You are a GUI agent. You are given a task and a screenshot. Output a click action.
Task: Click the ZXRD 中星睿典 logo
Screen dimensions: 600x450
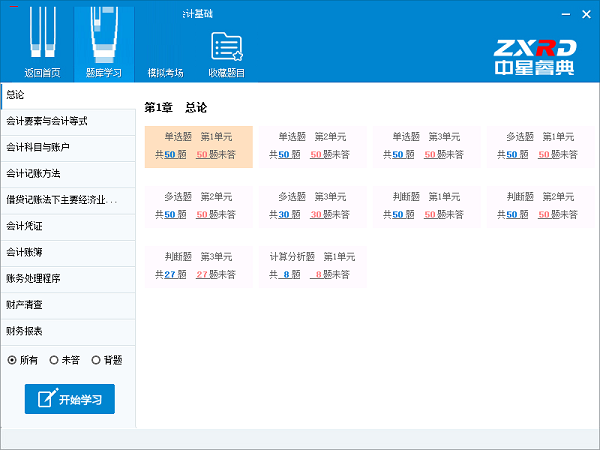click(x=534, y=58)
